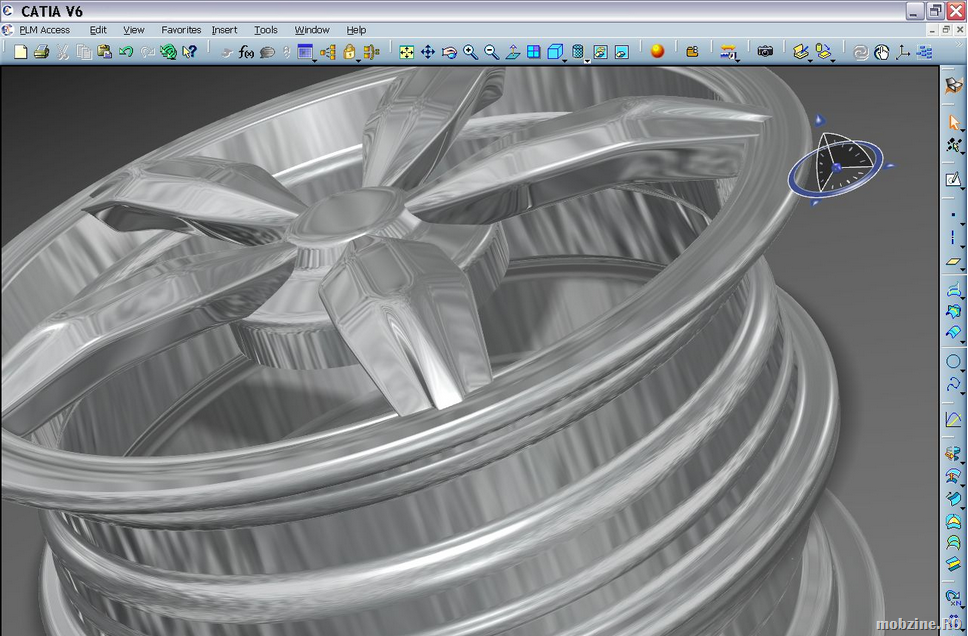Screen dimensions: 968x636
Task: Apply material with the orange sphere icon
Action: 657,51
